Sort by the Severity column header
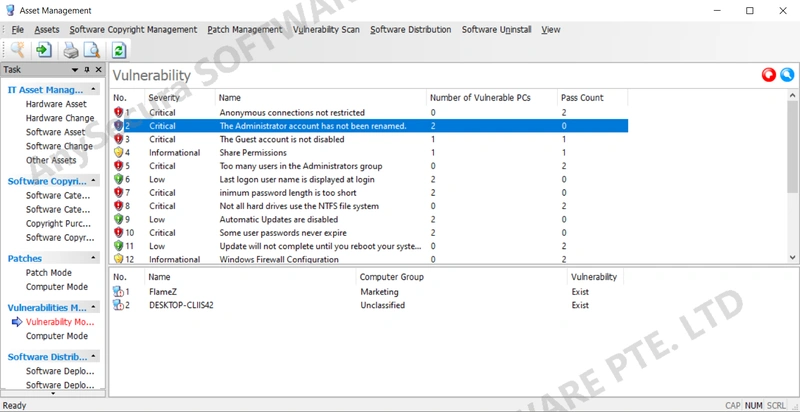Viewport: 800px width, 412px height. click(180, 97)
